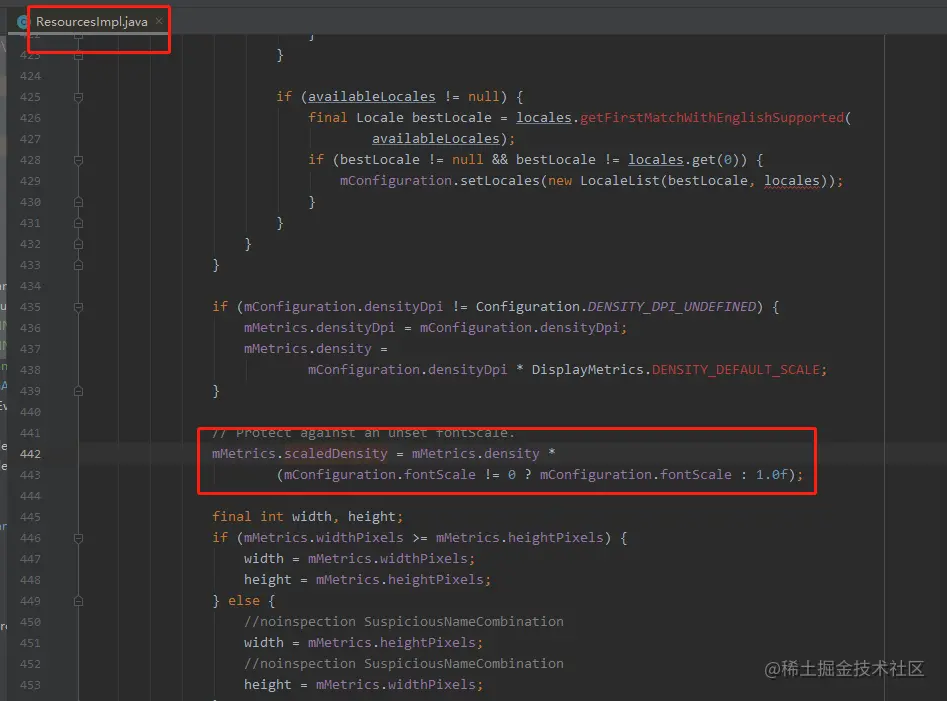Click the else keyword on line 449
The image size is (947, 701).
tap(243, 601)
